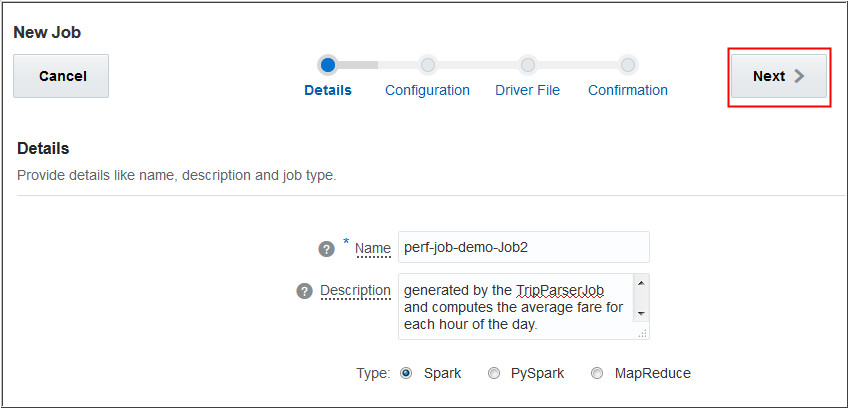Image resolution: width=848 pixels, height=408 pixels.
Task: Click the Details step circle
Action: (328, 65)
